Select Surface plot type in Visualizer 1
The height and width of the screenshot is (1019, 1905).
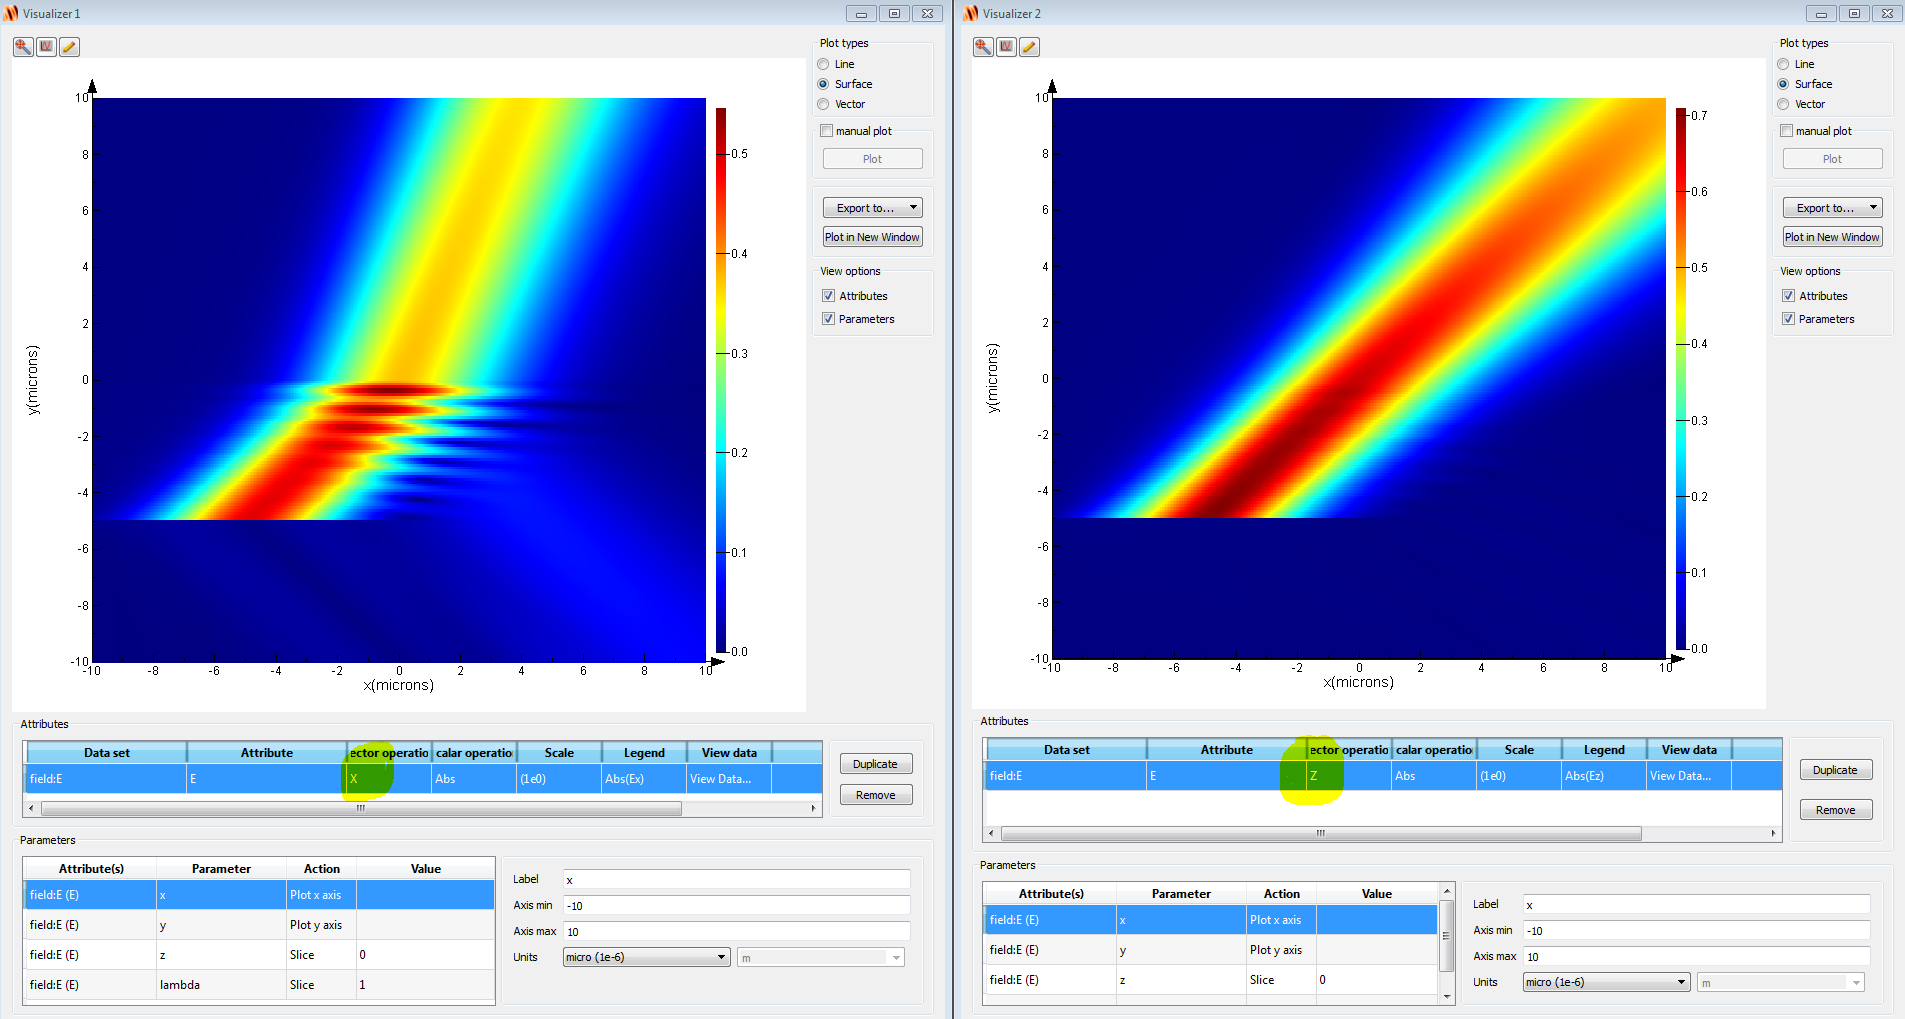point(823,84)
